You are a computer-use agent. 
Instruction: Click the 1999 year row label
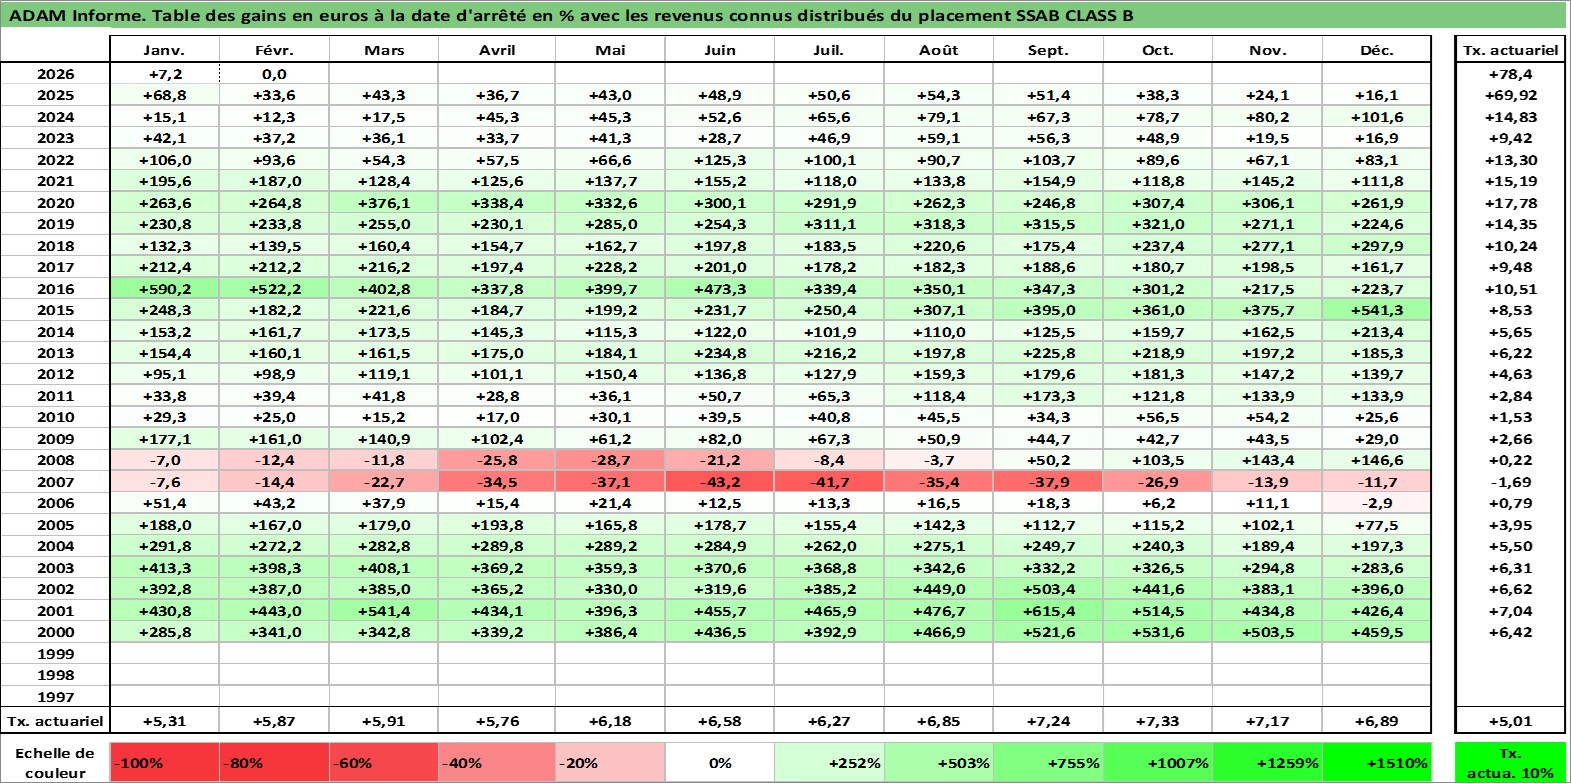click(56, 654)
